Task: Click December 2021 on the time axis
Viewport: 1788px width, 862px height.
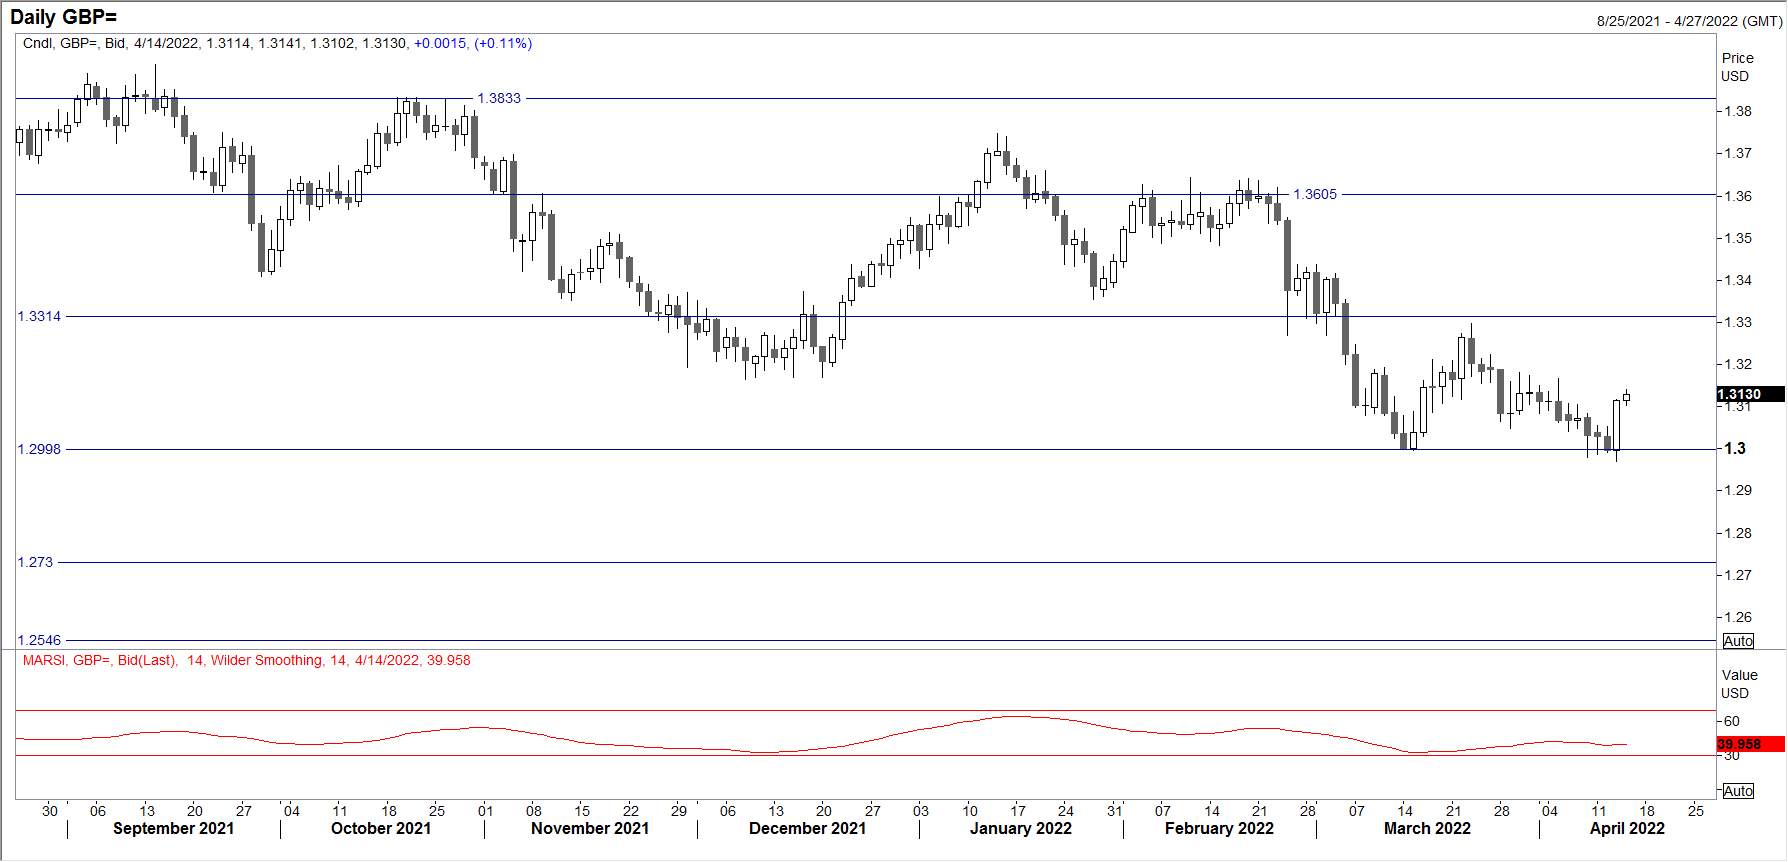Action: pyautogui.click(x=808, y=828)
